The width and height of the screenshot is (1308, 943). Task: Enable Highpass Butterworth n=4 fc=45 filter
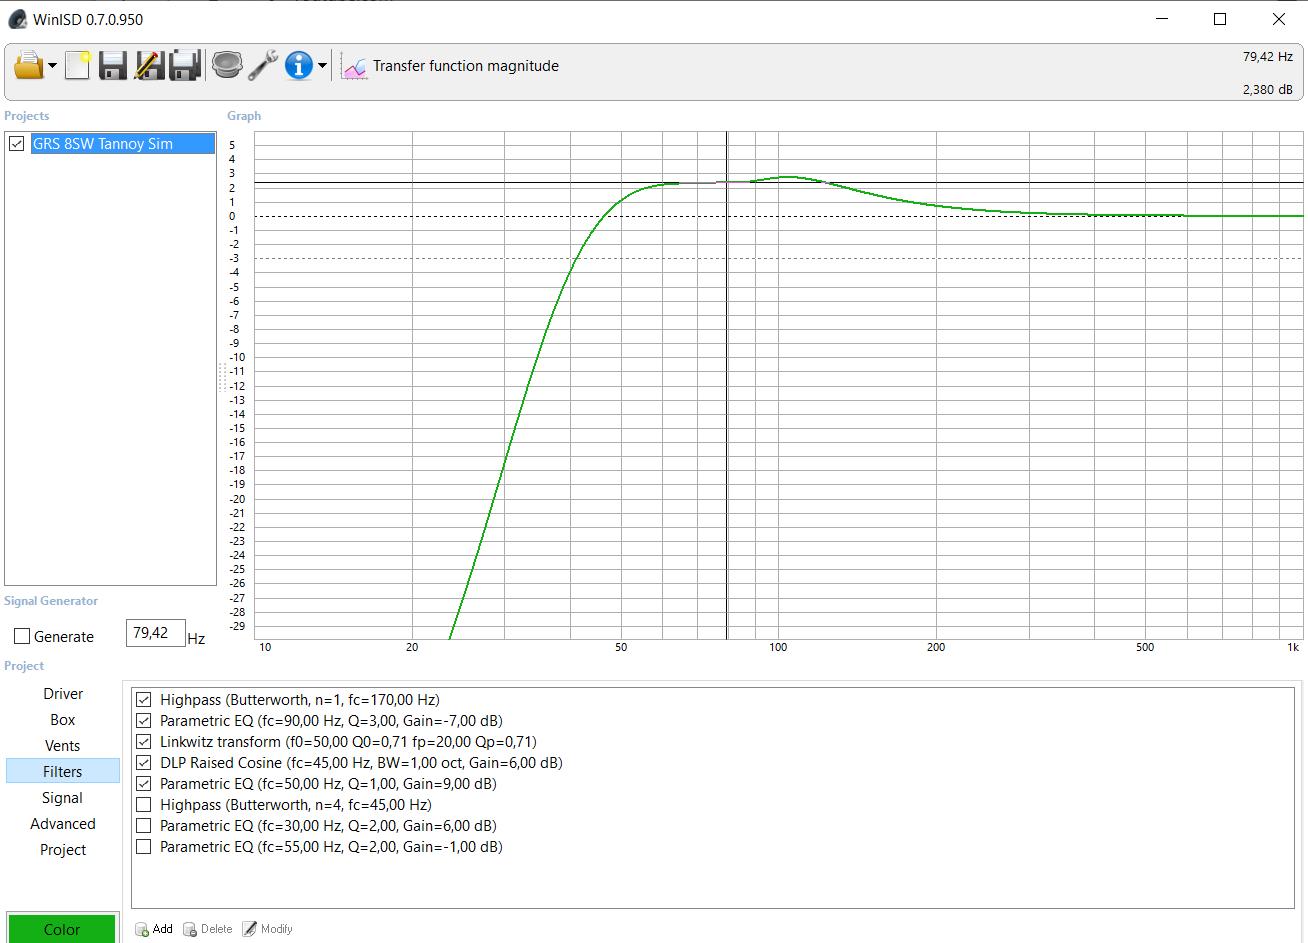coord(144,805)
